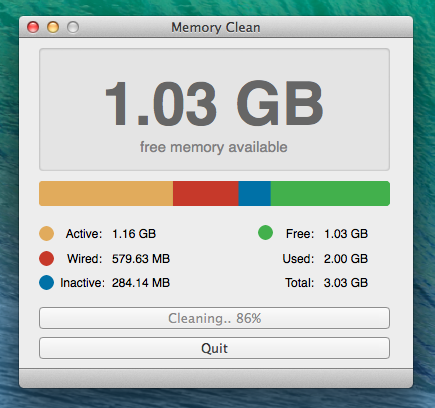
Task: Click the Total 3.03 GB value
Action: (x=346, y=283)
